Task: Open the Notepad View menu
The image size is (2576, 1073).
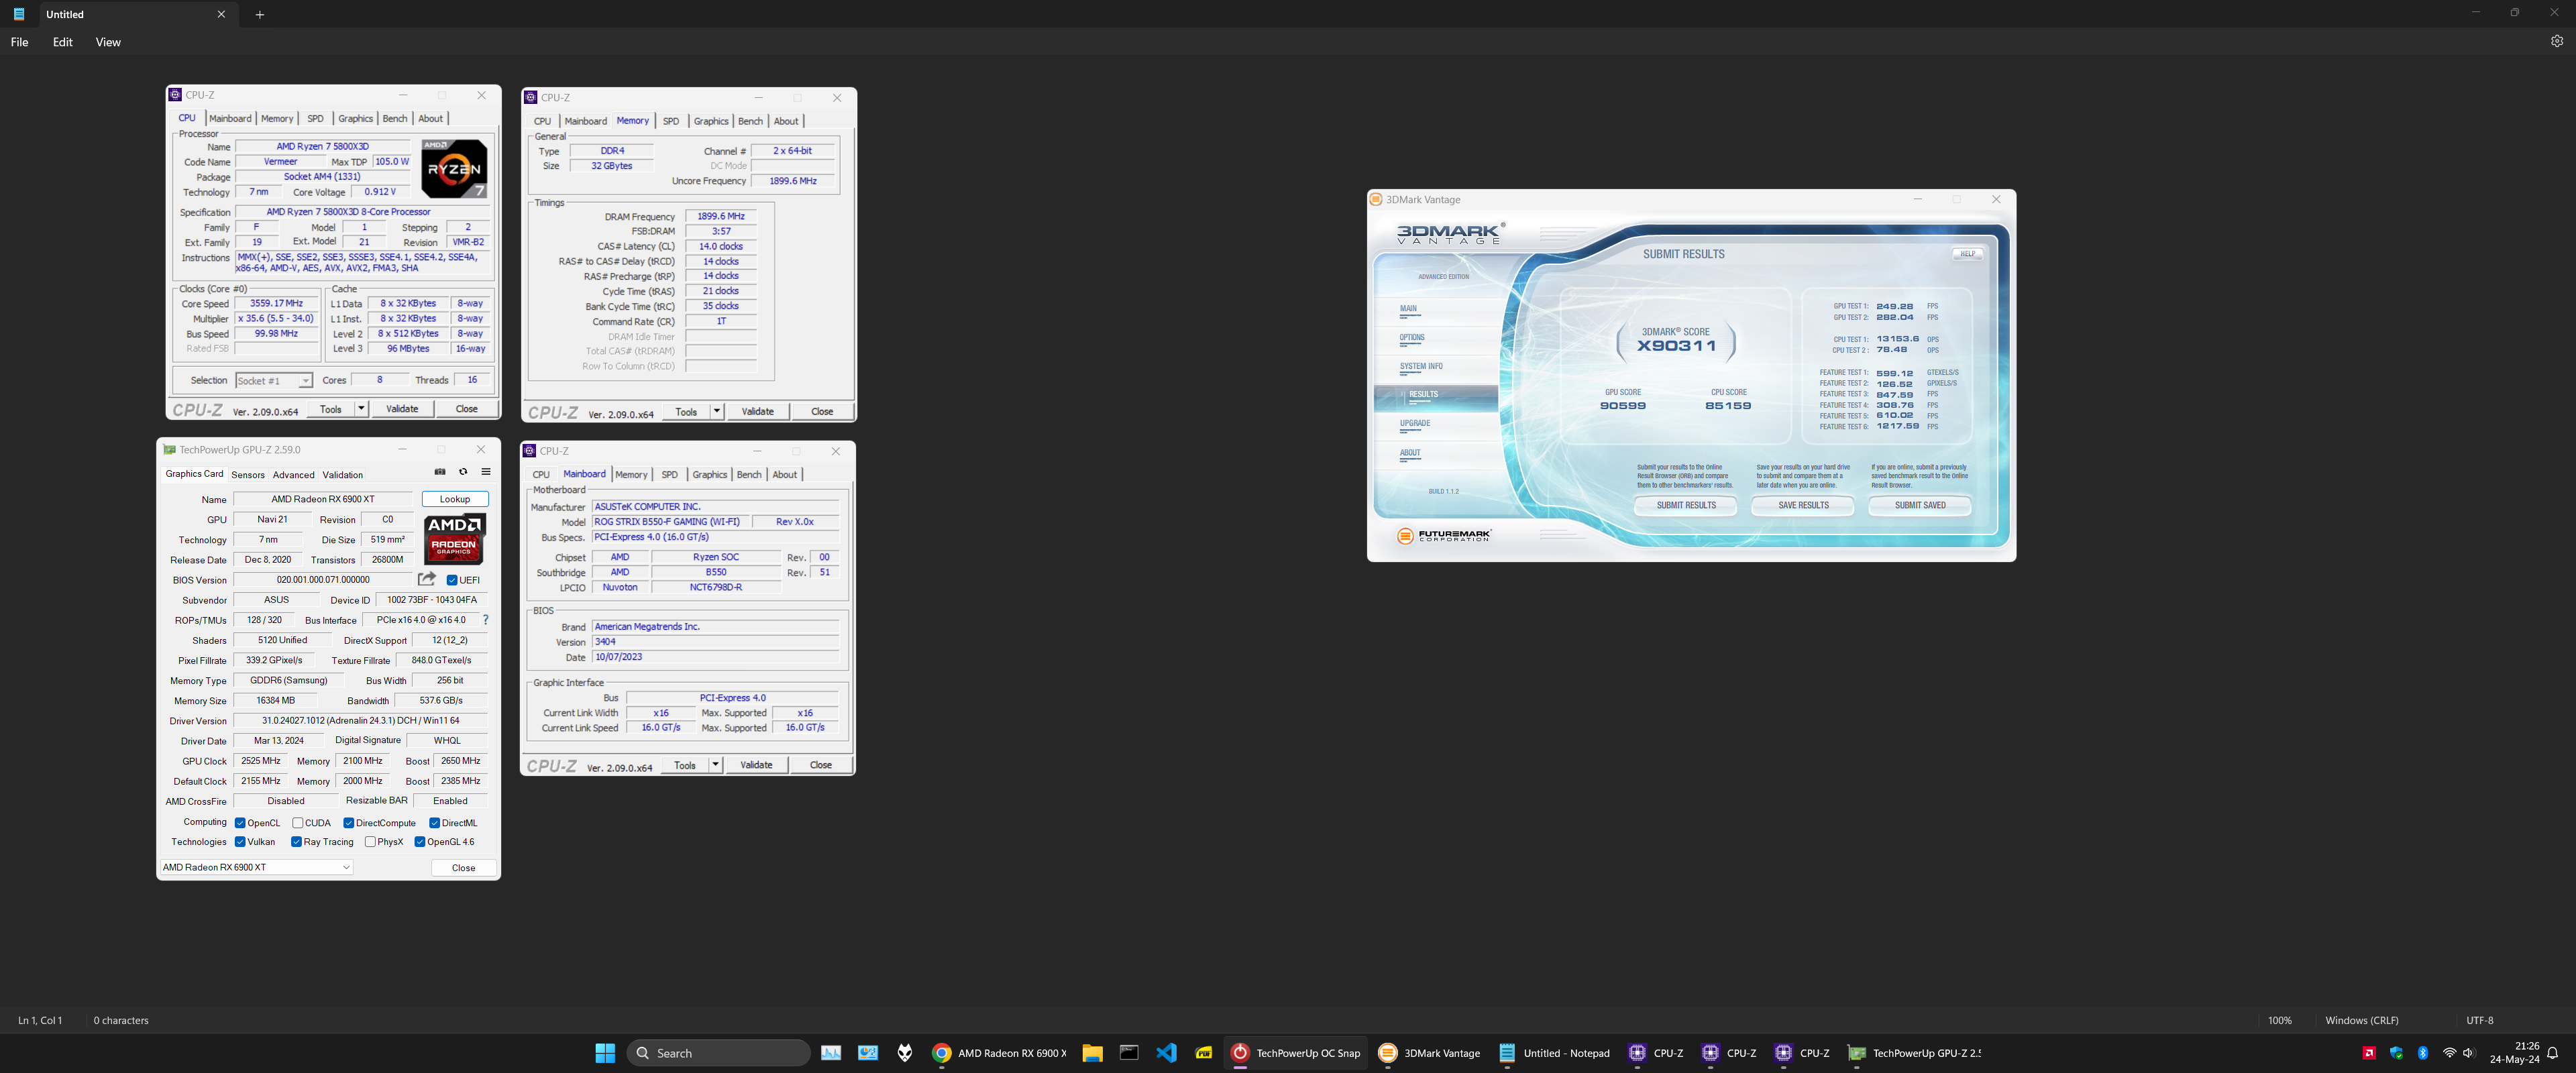Action: tap(108, 42)
